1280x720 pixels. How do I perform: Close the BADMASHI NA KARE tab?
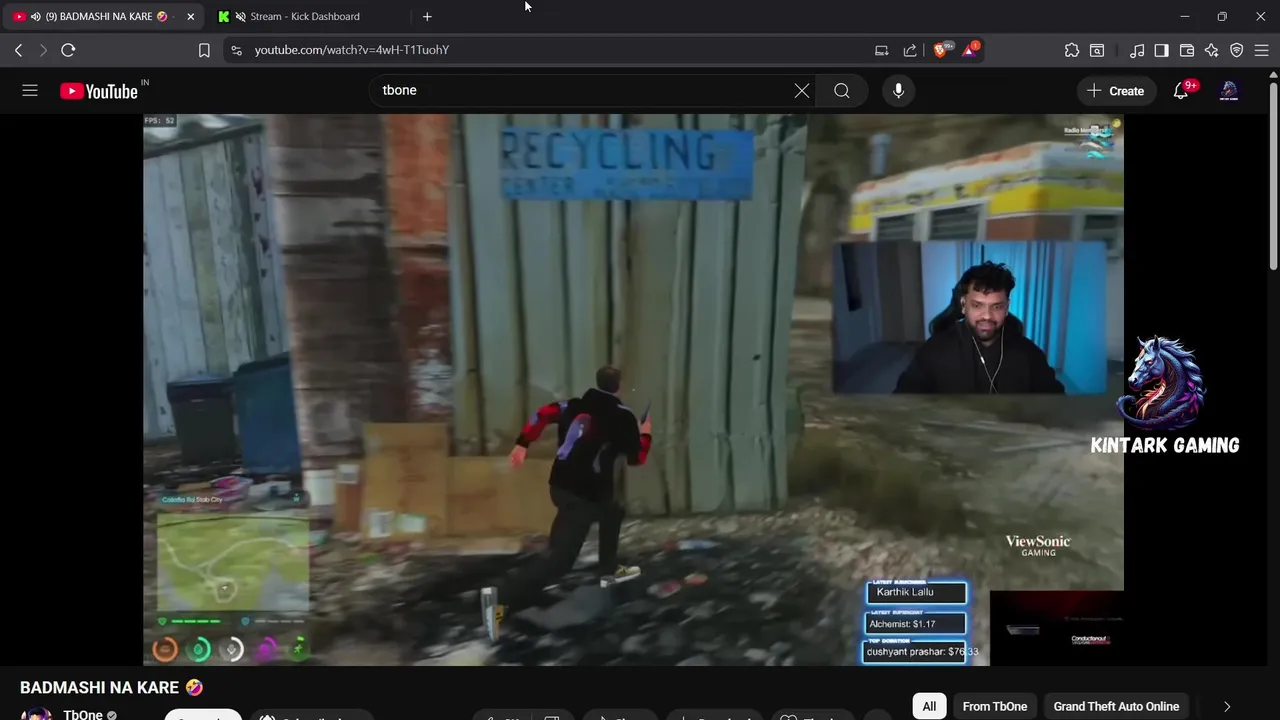click(190, 16)
